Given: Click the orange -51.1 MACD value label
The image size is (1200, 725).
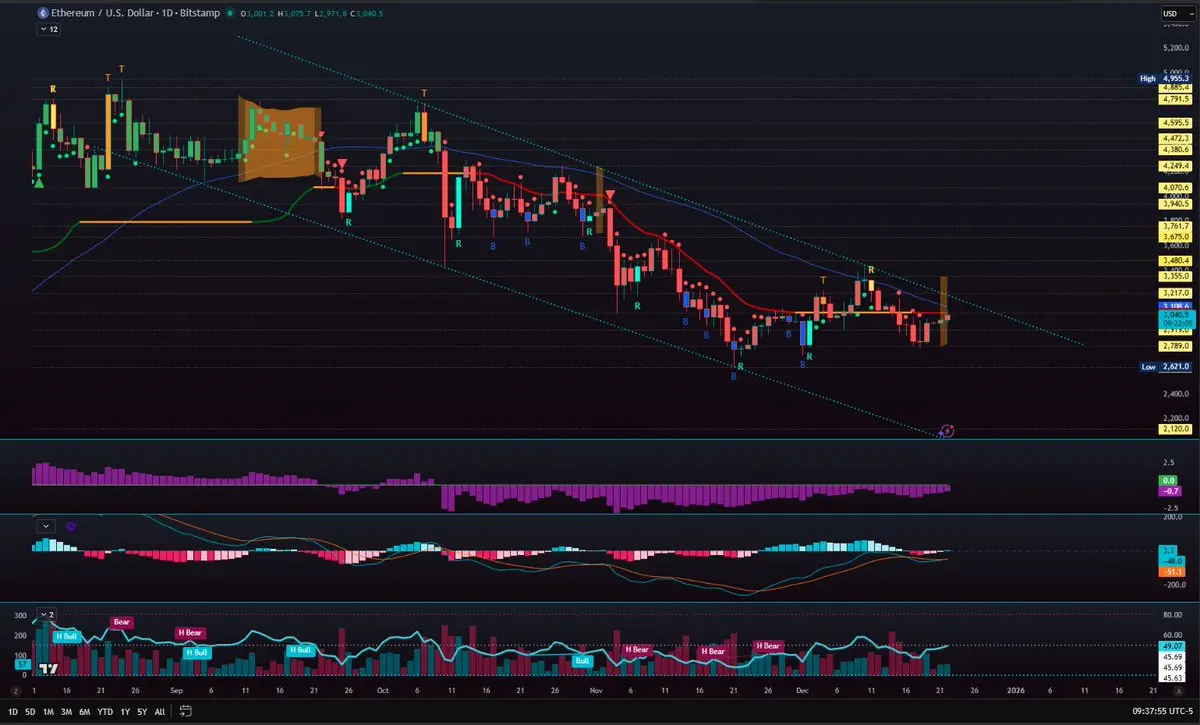Looking at the screenshot, I should click(x=1170, y=571).
